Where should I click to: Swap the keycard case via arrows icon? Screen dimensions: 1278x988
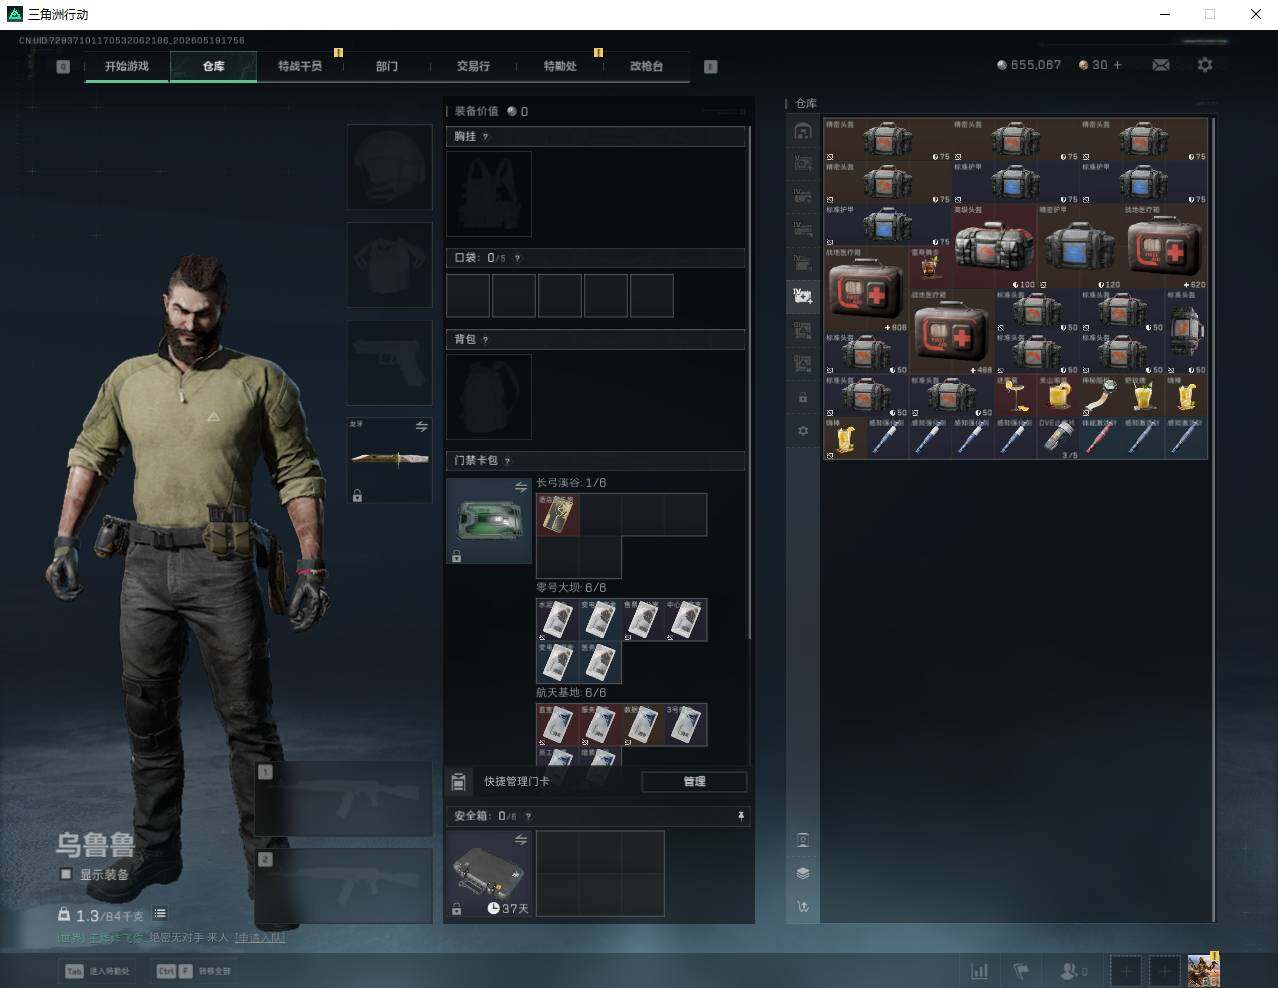coord(521,487)
